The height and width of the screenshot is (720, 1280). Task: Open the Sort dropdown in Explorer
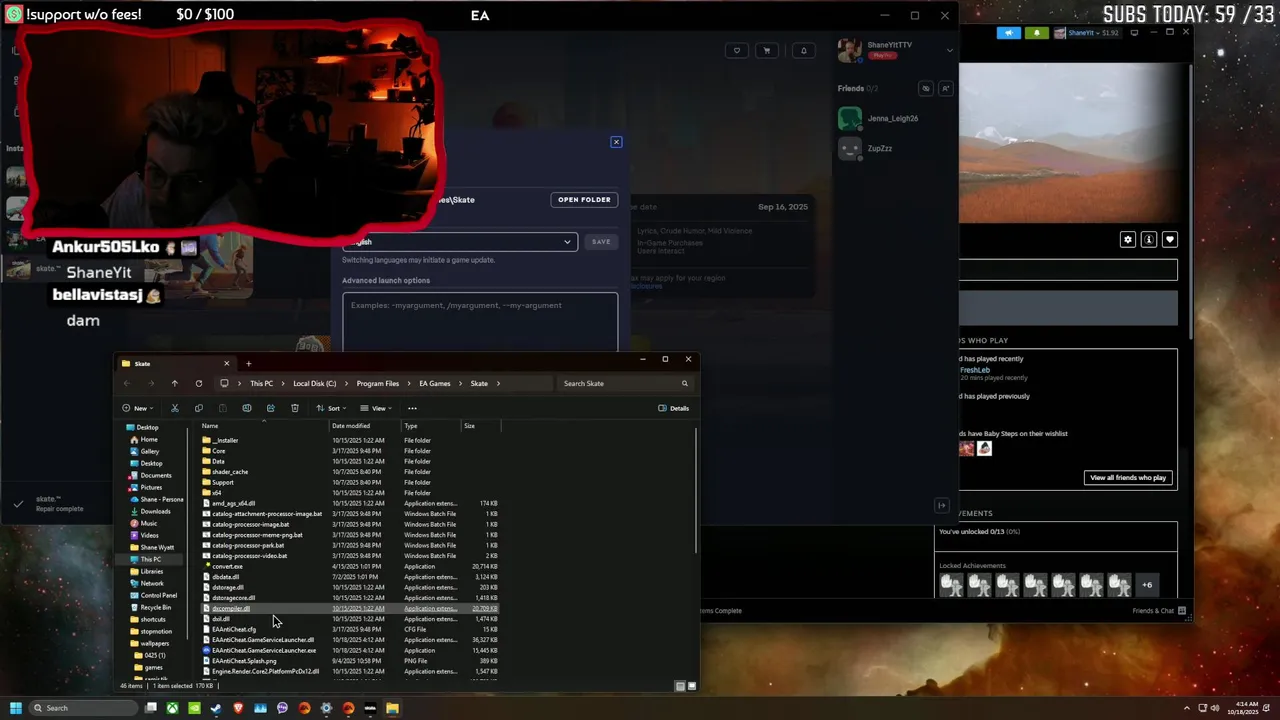pos(331,408)
